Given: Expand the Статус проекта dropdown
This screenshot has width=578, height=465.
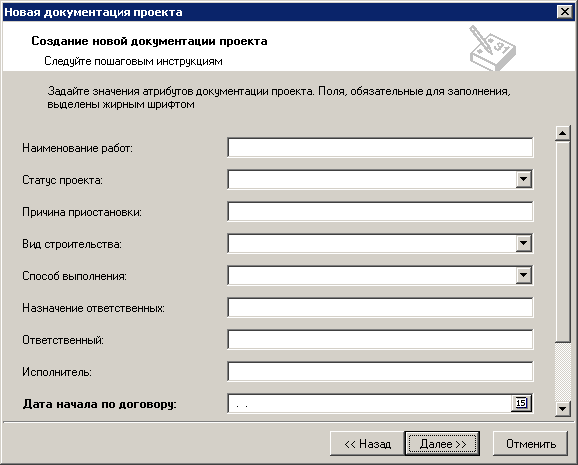Looking at the screenshot, I should click(x=523, y=180).
